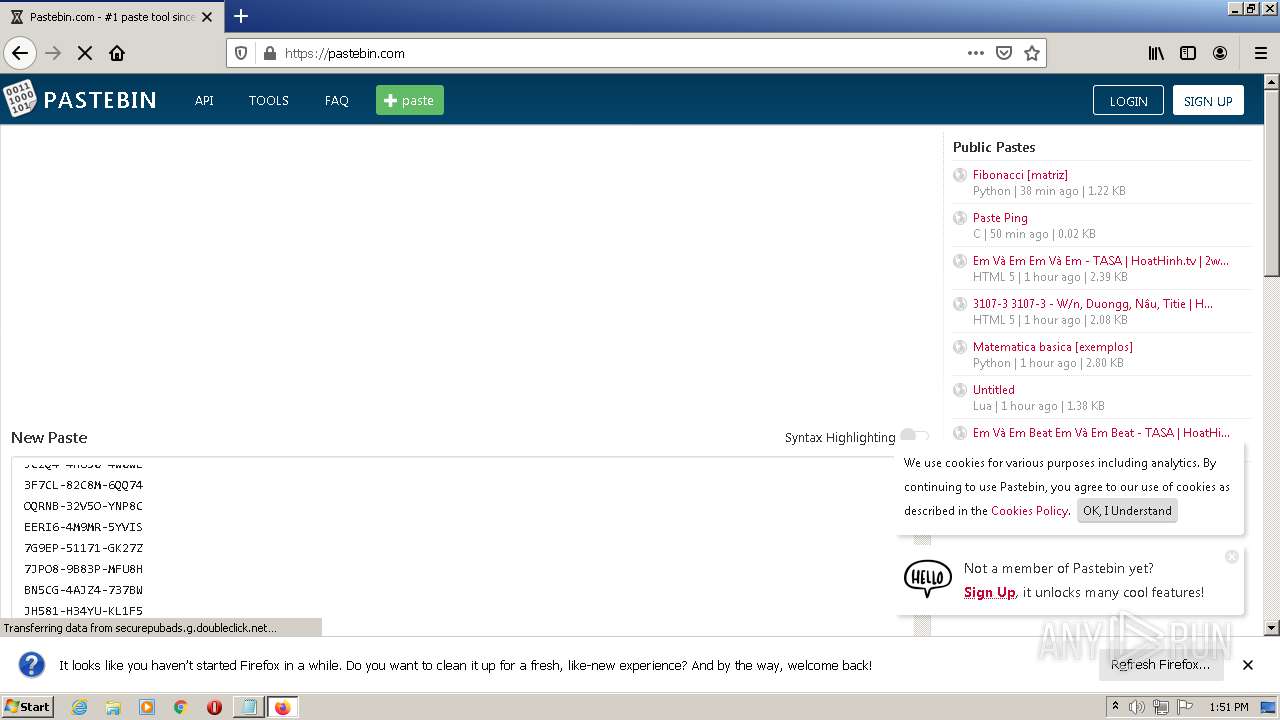Open Em Và Em Em Và Em - TASA paste
This screenshot has height=720, width=1280.
click(x=1100, y=260)
